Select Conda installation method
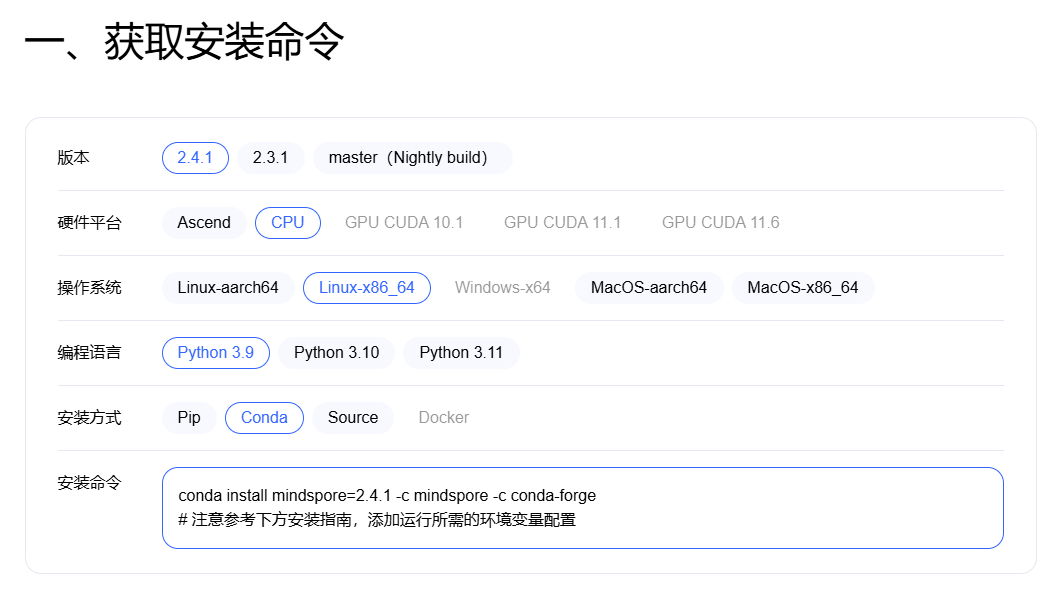 click(x=264, y=417)
